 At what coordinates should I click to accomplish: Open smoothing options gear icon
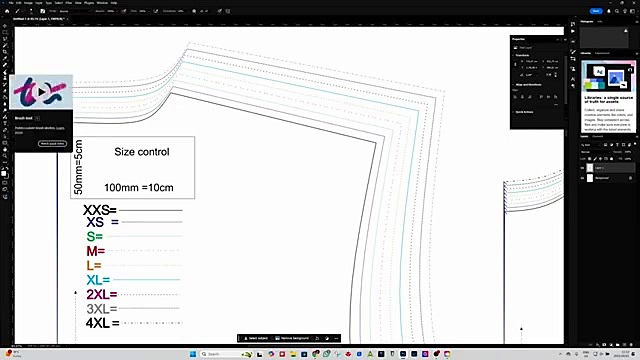(x=194, y=11)
